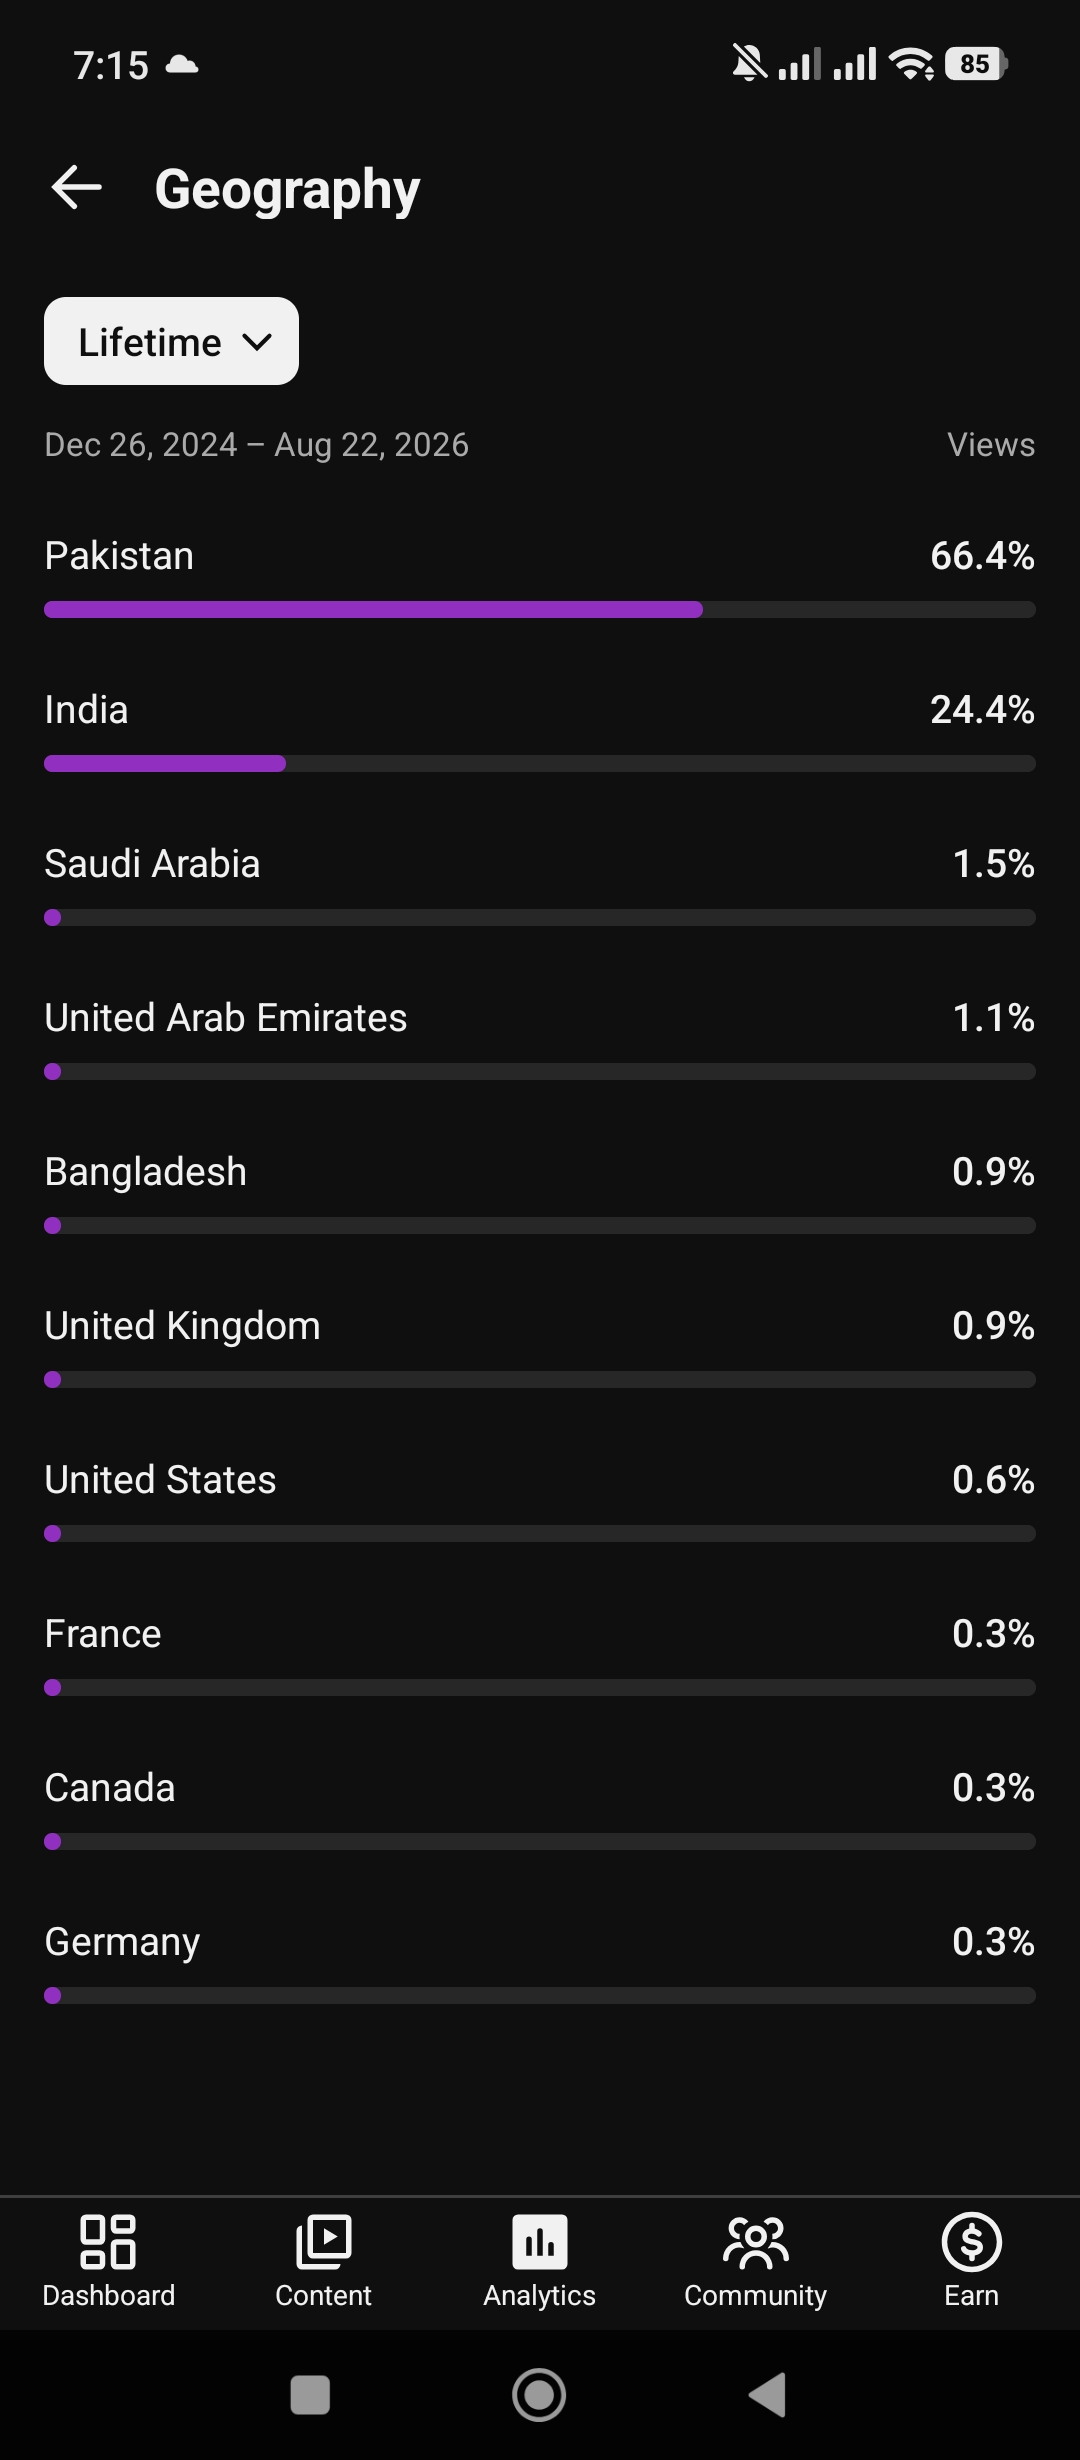
Task: Open the Earn dollar icon
Action: tap(972, 2241)
